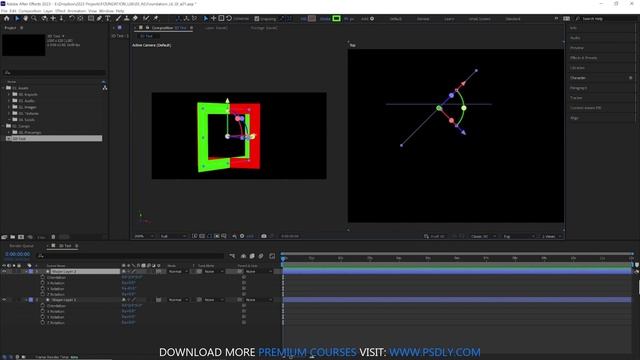Toggle the Snapping checkbox
Screen dimensions: 640x360
257,19
